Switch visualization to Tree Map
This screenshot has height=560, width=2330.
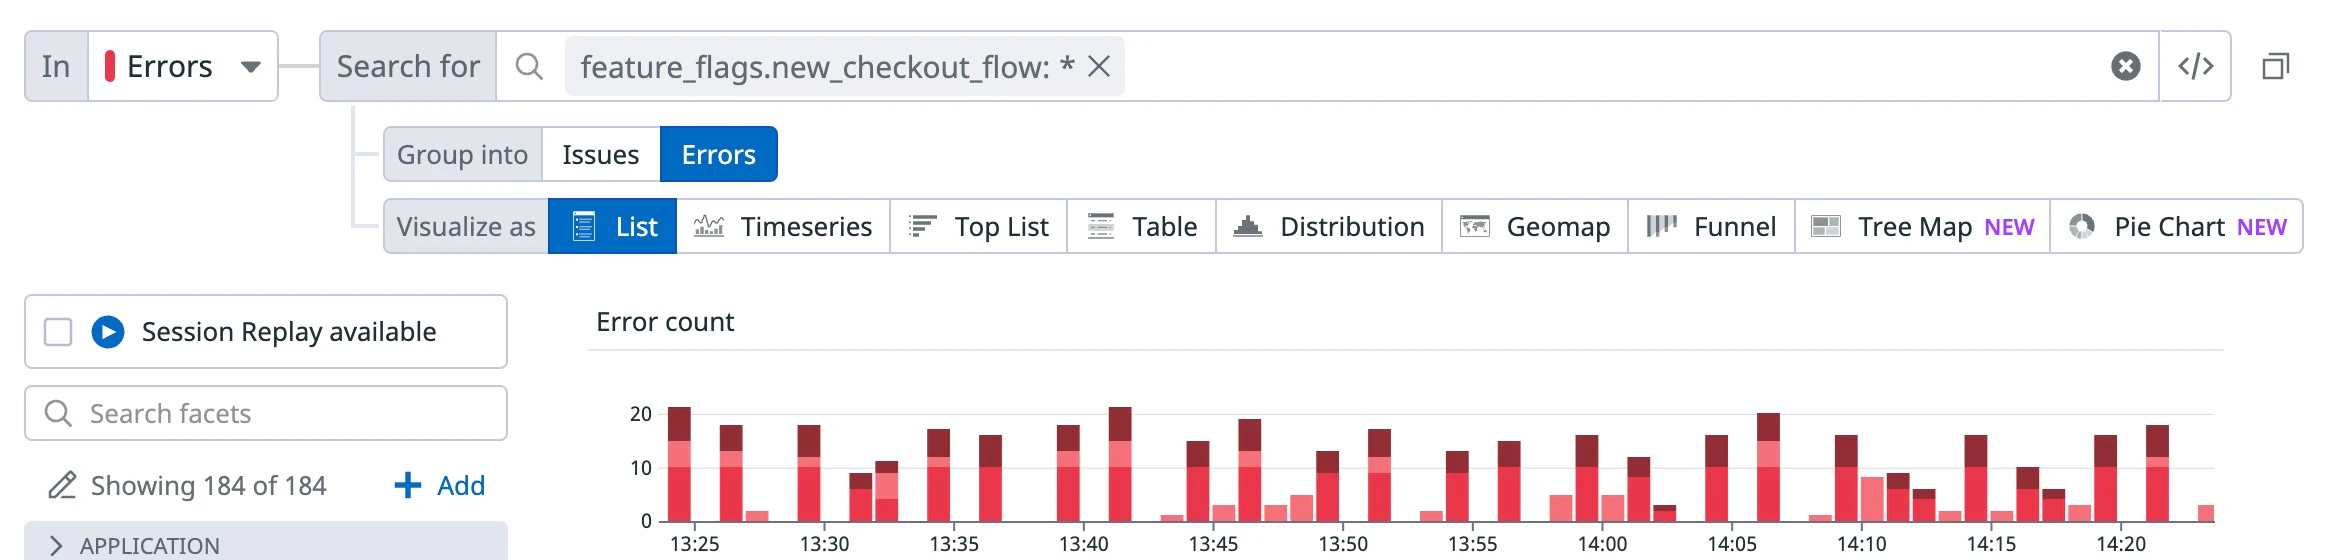tap(1921, 227)
